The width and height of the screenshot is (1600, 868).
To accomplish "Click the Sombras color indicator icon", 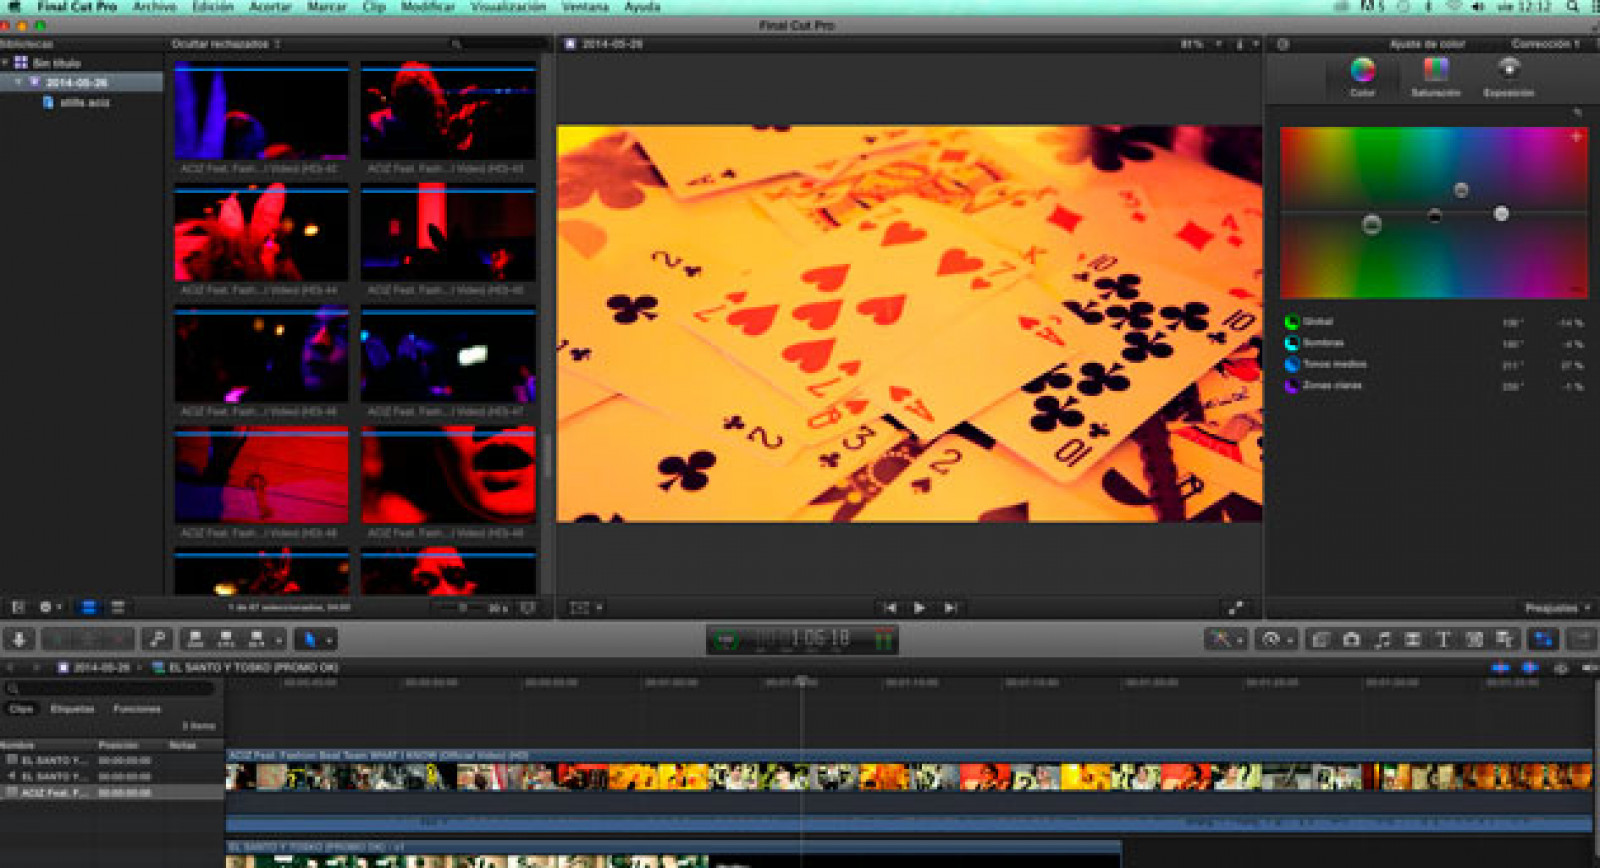I will [x=1292, y=343].
